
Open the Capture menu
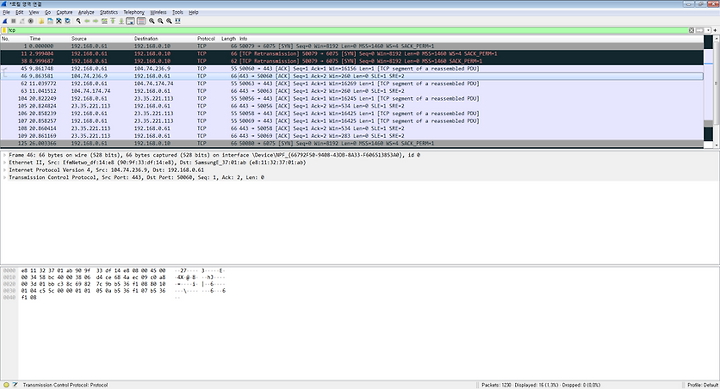click(64, 12)
